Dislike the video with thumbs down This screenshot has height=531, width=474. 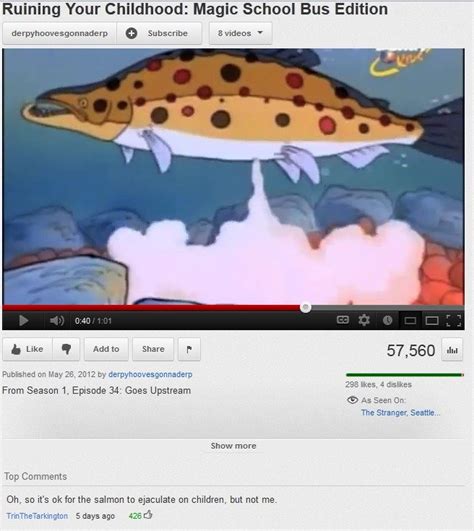pyautogui.click(x=66, y=349)
